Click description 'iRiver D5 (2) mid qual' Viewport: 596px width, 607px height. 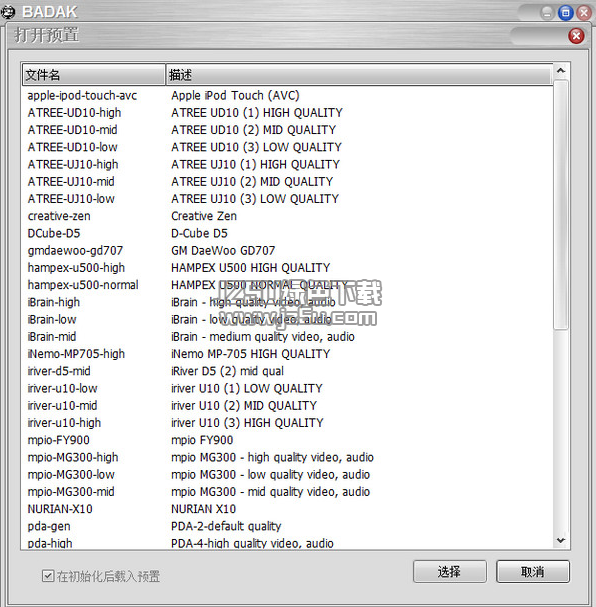[x=227, y=371]
